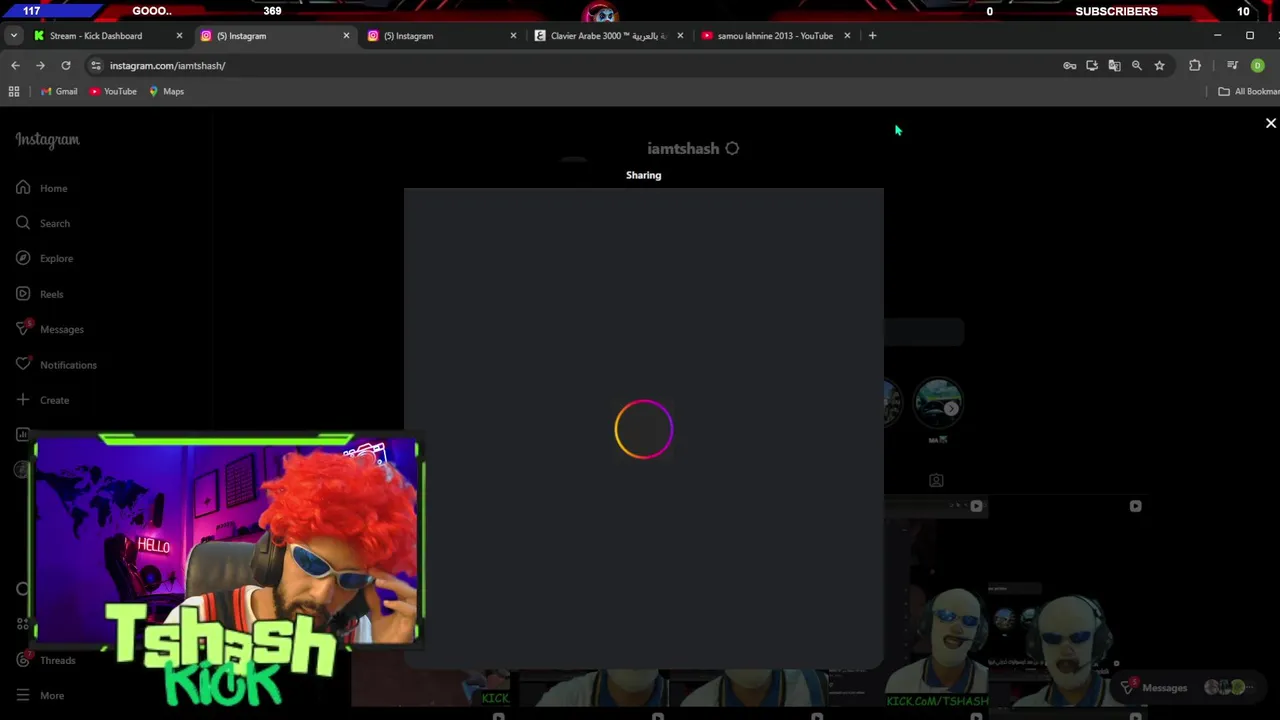Viewport: 1280px width, 720px height.
Task: Open Instagram Home in sidebar
Action: (x=42, y=188)
